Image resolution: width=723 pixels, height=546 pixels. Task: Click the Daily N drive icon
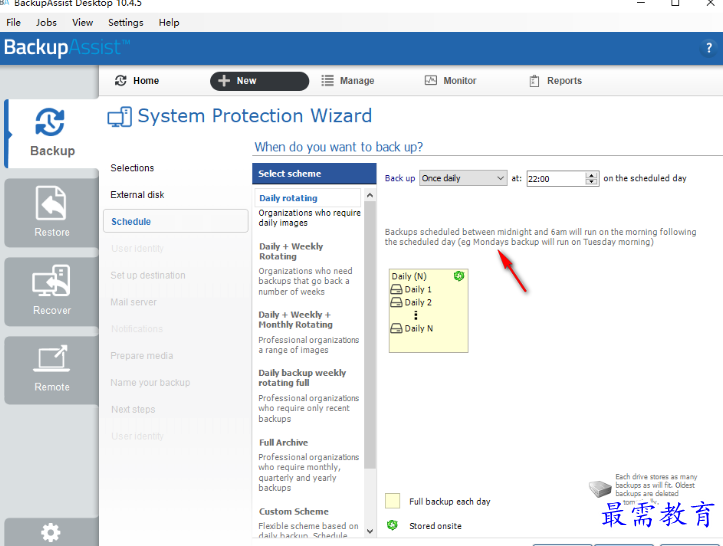click(x=396, y=328)
